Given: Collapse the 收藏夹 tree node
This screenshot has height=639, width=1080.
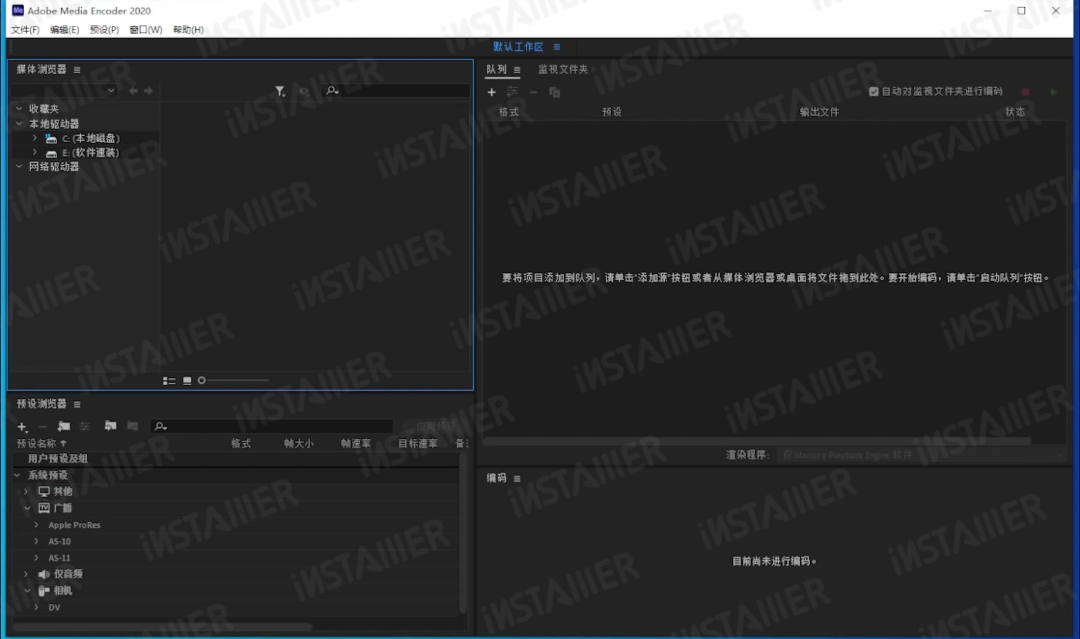Looking at the screenshot, I should (19, 109).
